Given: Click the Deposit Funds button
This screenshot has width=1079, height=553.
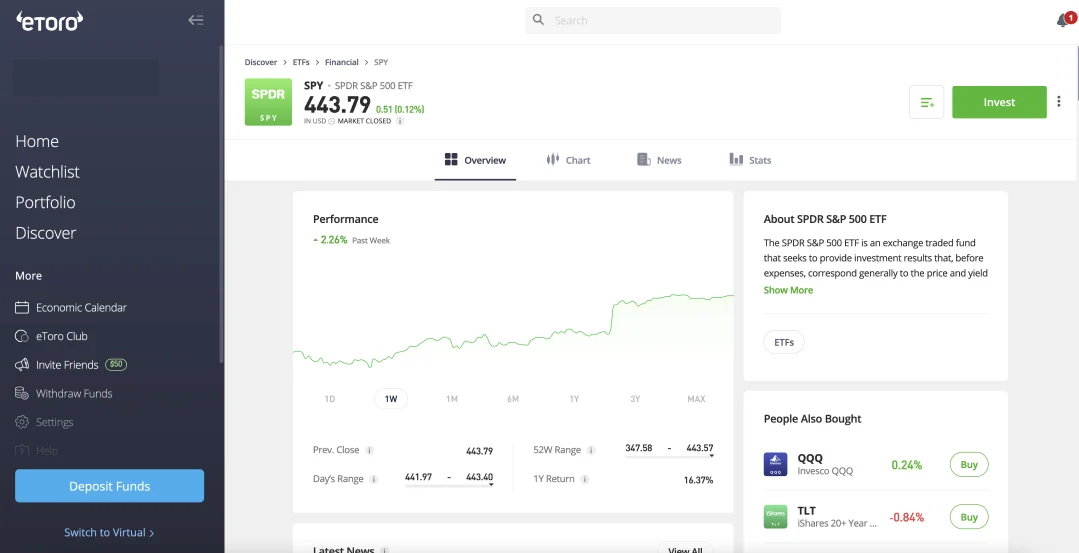Looking at the screenshot, I should 109,486.
